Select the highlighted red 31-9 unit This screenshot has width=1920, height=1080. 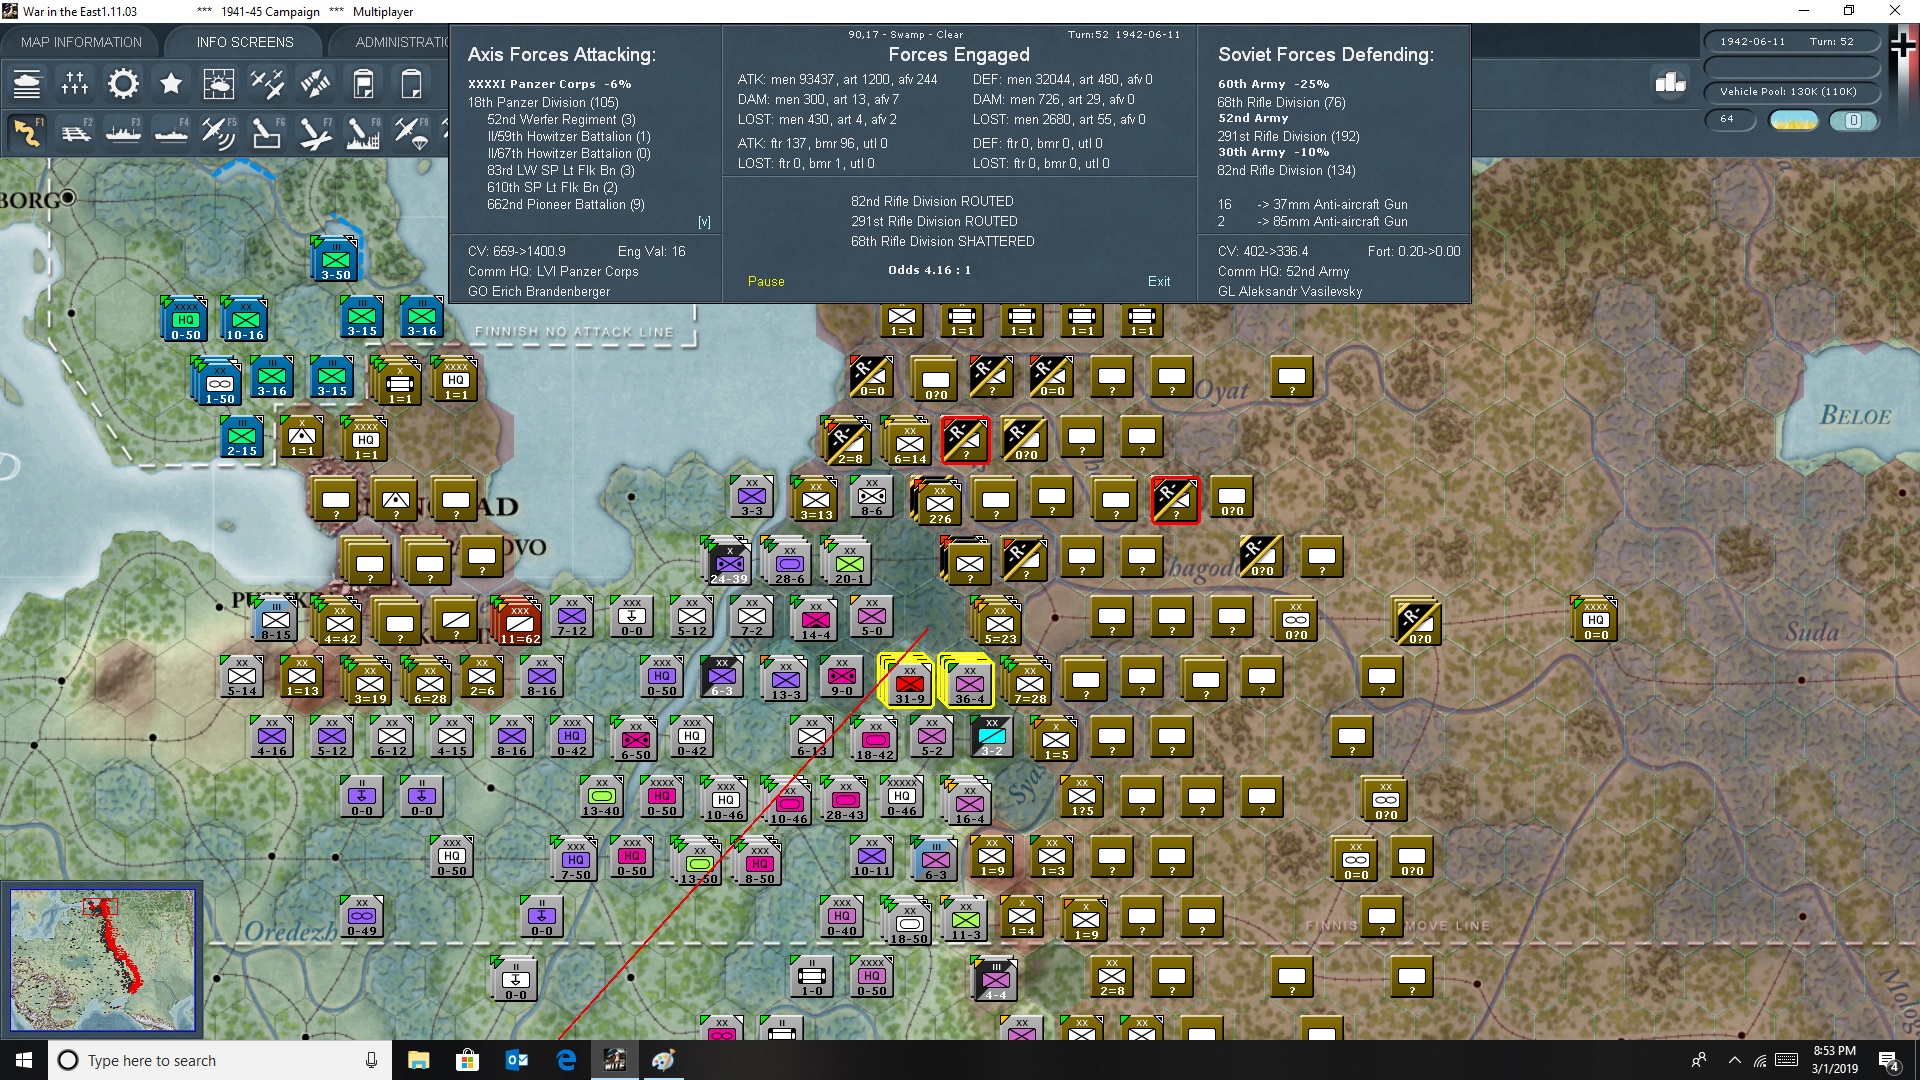click(909, 682)
